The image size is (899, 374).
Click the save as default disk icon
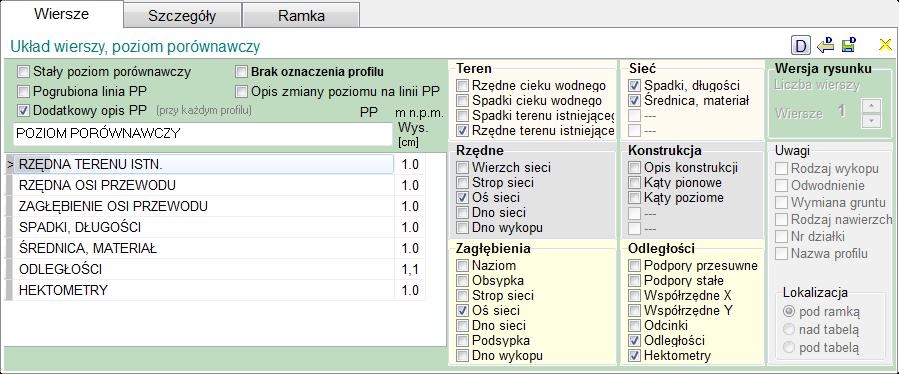point(849,45)
